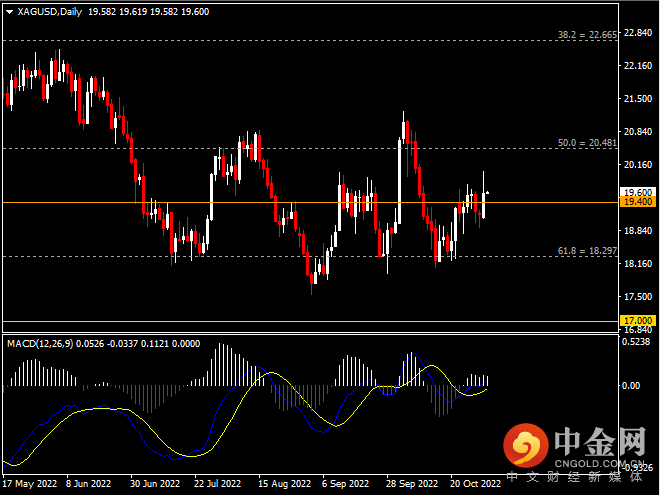
Task: Click the 0.5238 MACD axis value
Action: (x=636, y=342)
